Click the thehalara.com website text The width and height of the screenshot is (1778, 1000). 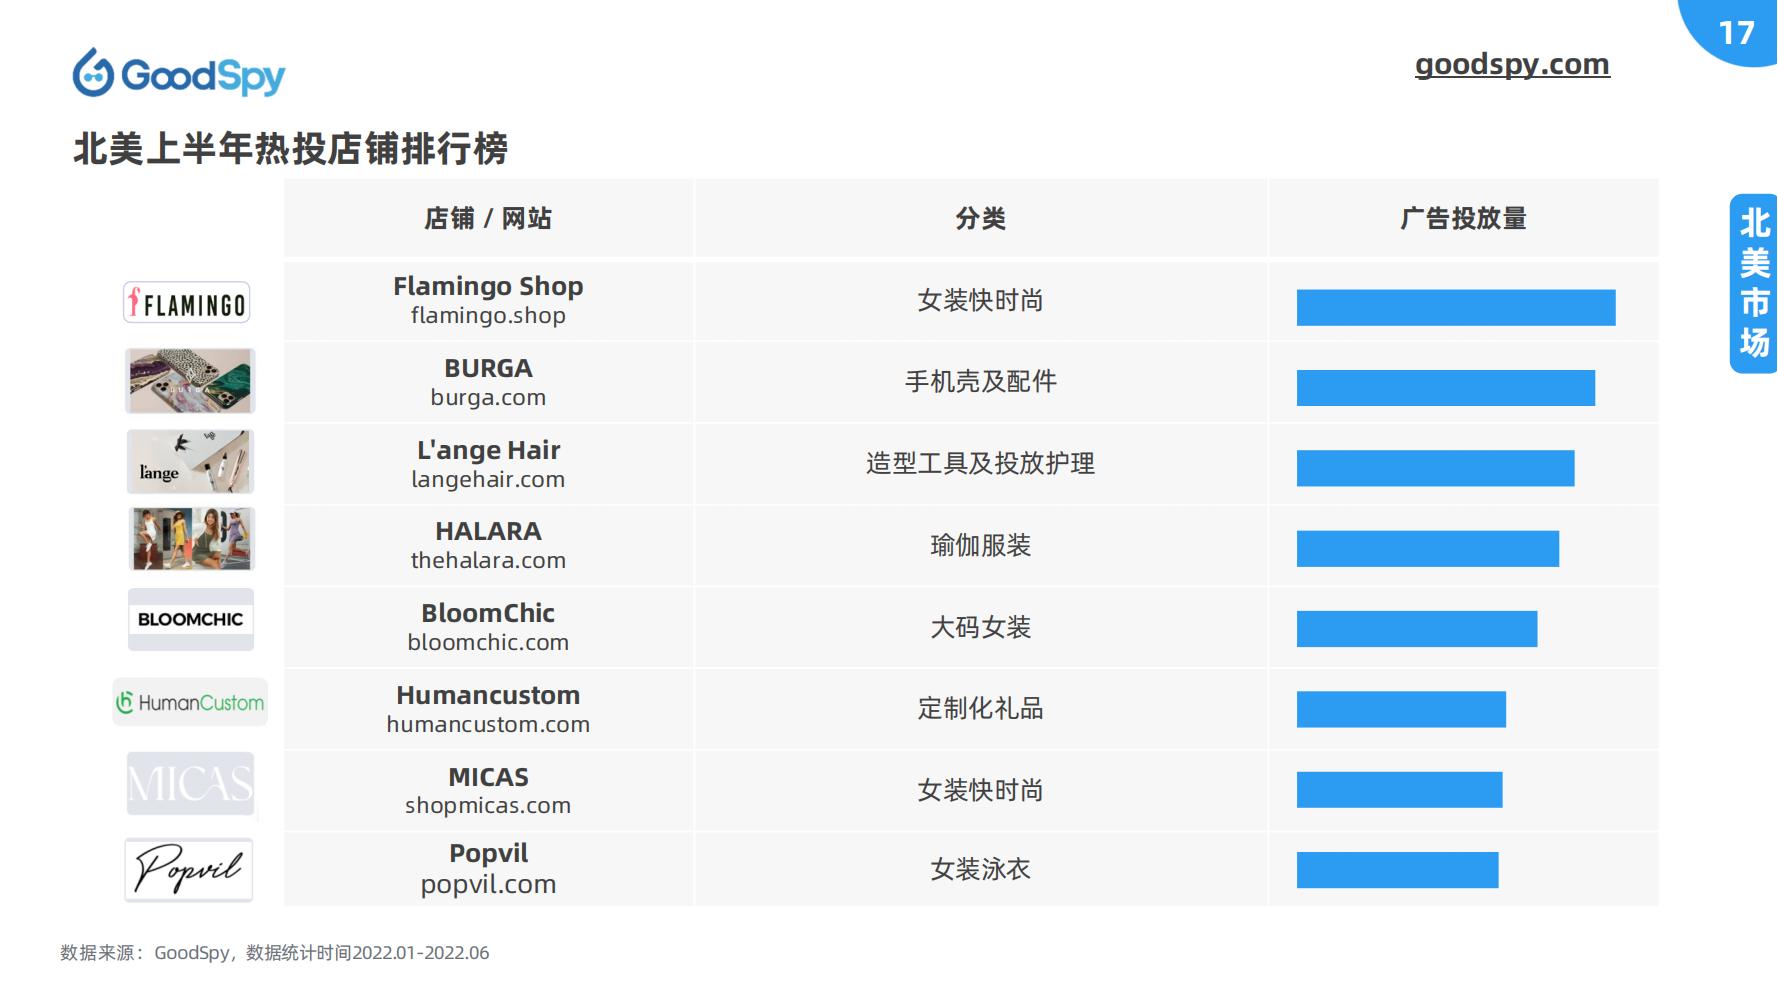488,561
